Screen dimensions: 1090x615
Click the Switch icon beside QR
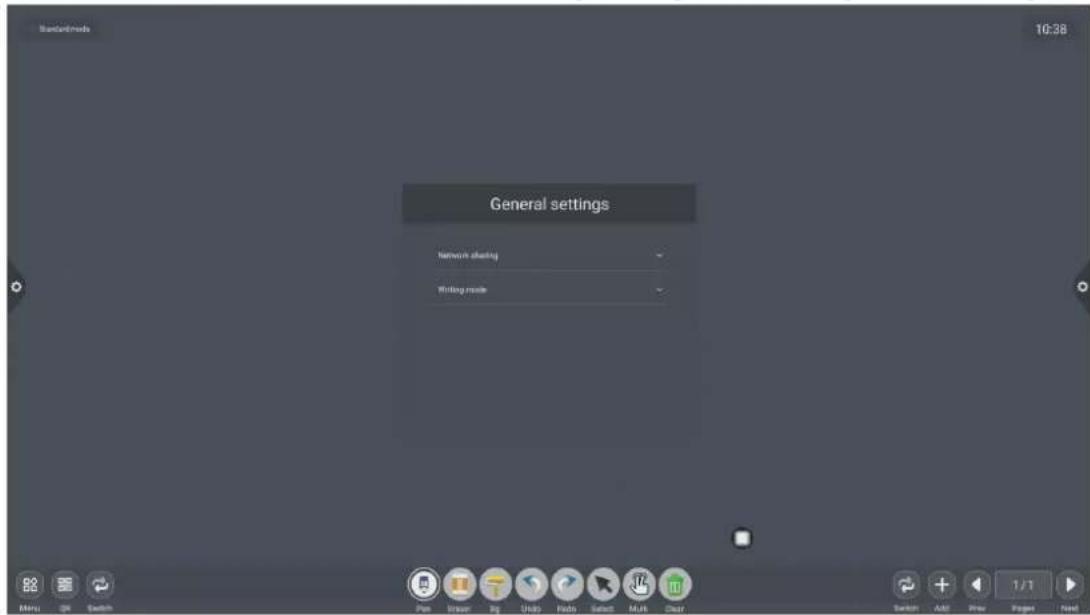pyautogui.click(x=100, y=584)
